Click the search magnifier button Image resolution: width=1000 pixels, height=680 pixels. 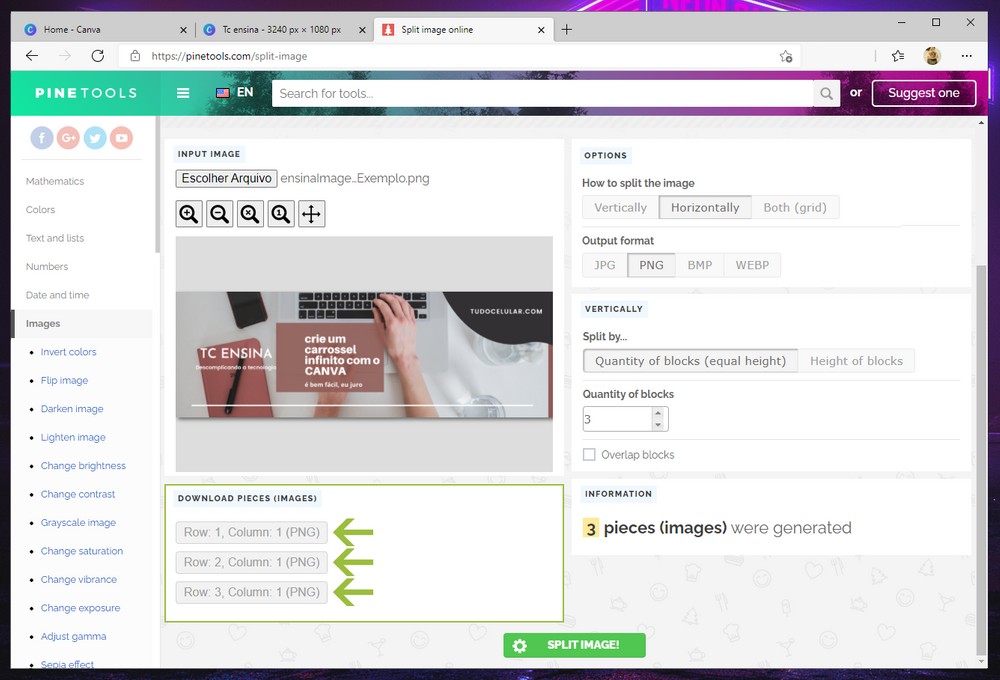tap(826, 93)
